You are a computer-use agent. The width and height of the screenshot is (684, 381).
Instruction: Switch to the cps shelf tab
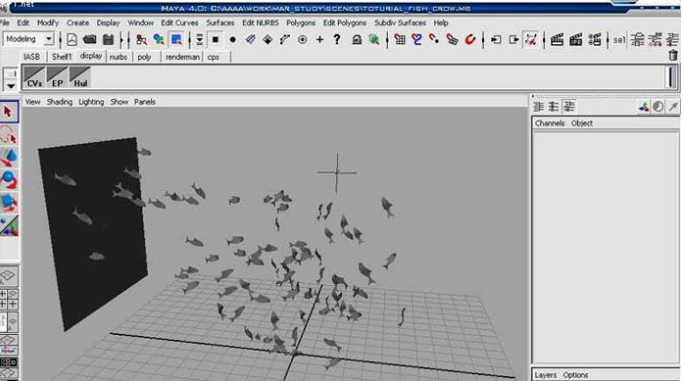(x=213, y=57)
